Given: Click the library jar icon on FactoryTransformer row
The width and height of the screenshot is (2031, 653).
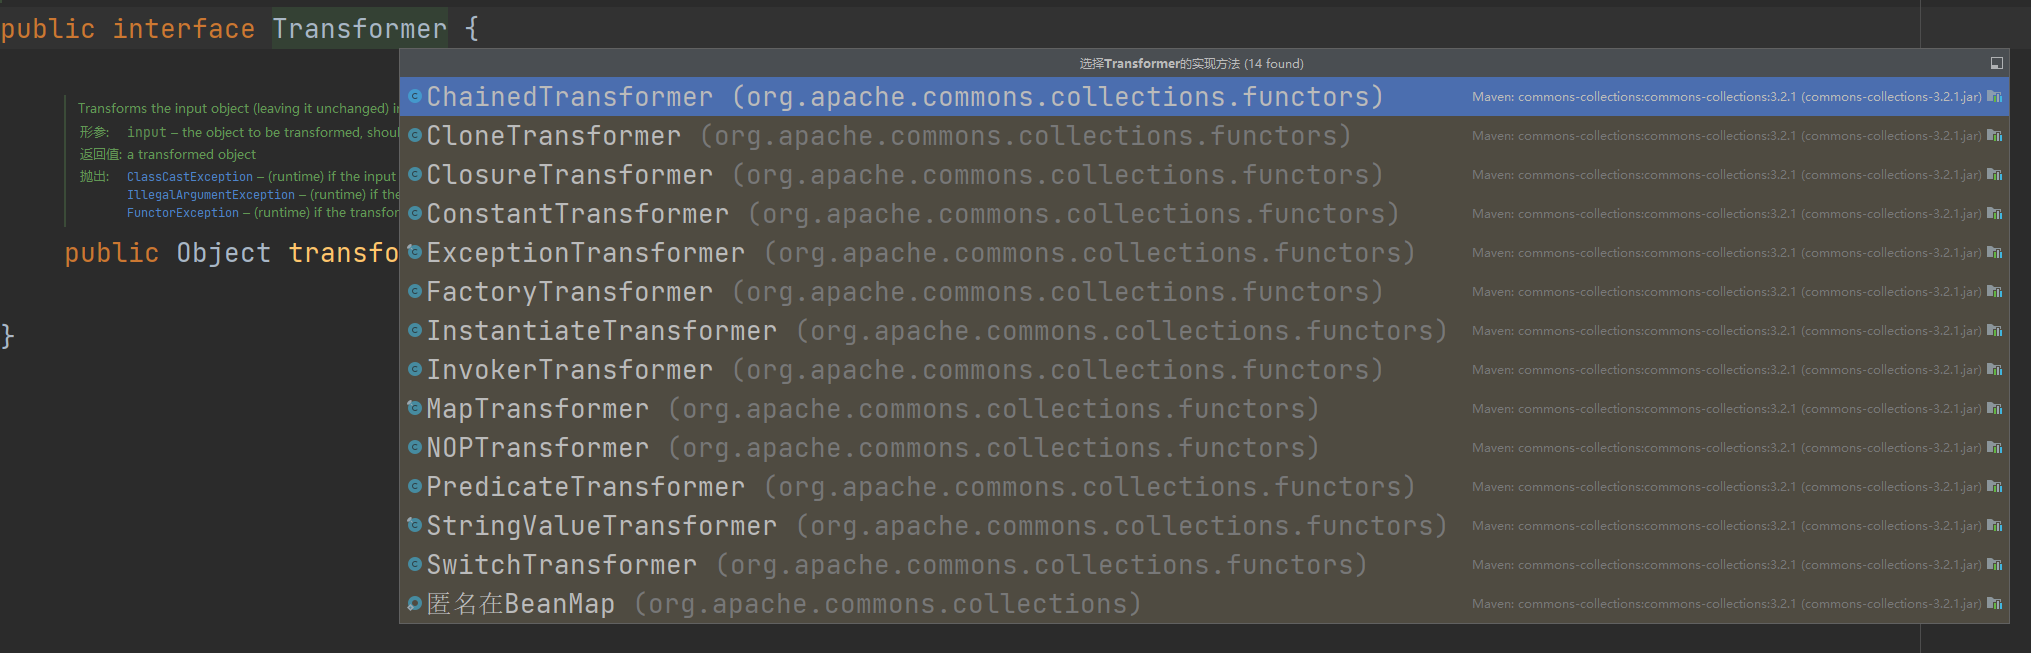Looking at the screenshot, I should (1994, 292).
